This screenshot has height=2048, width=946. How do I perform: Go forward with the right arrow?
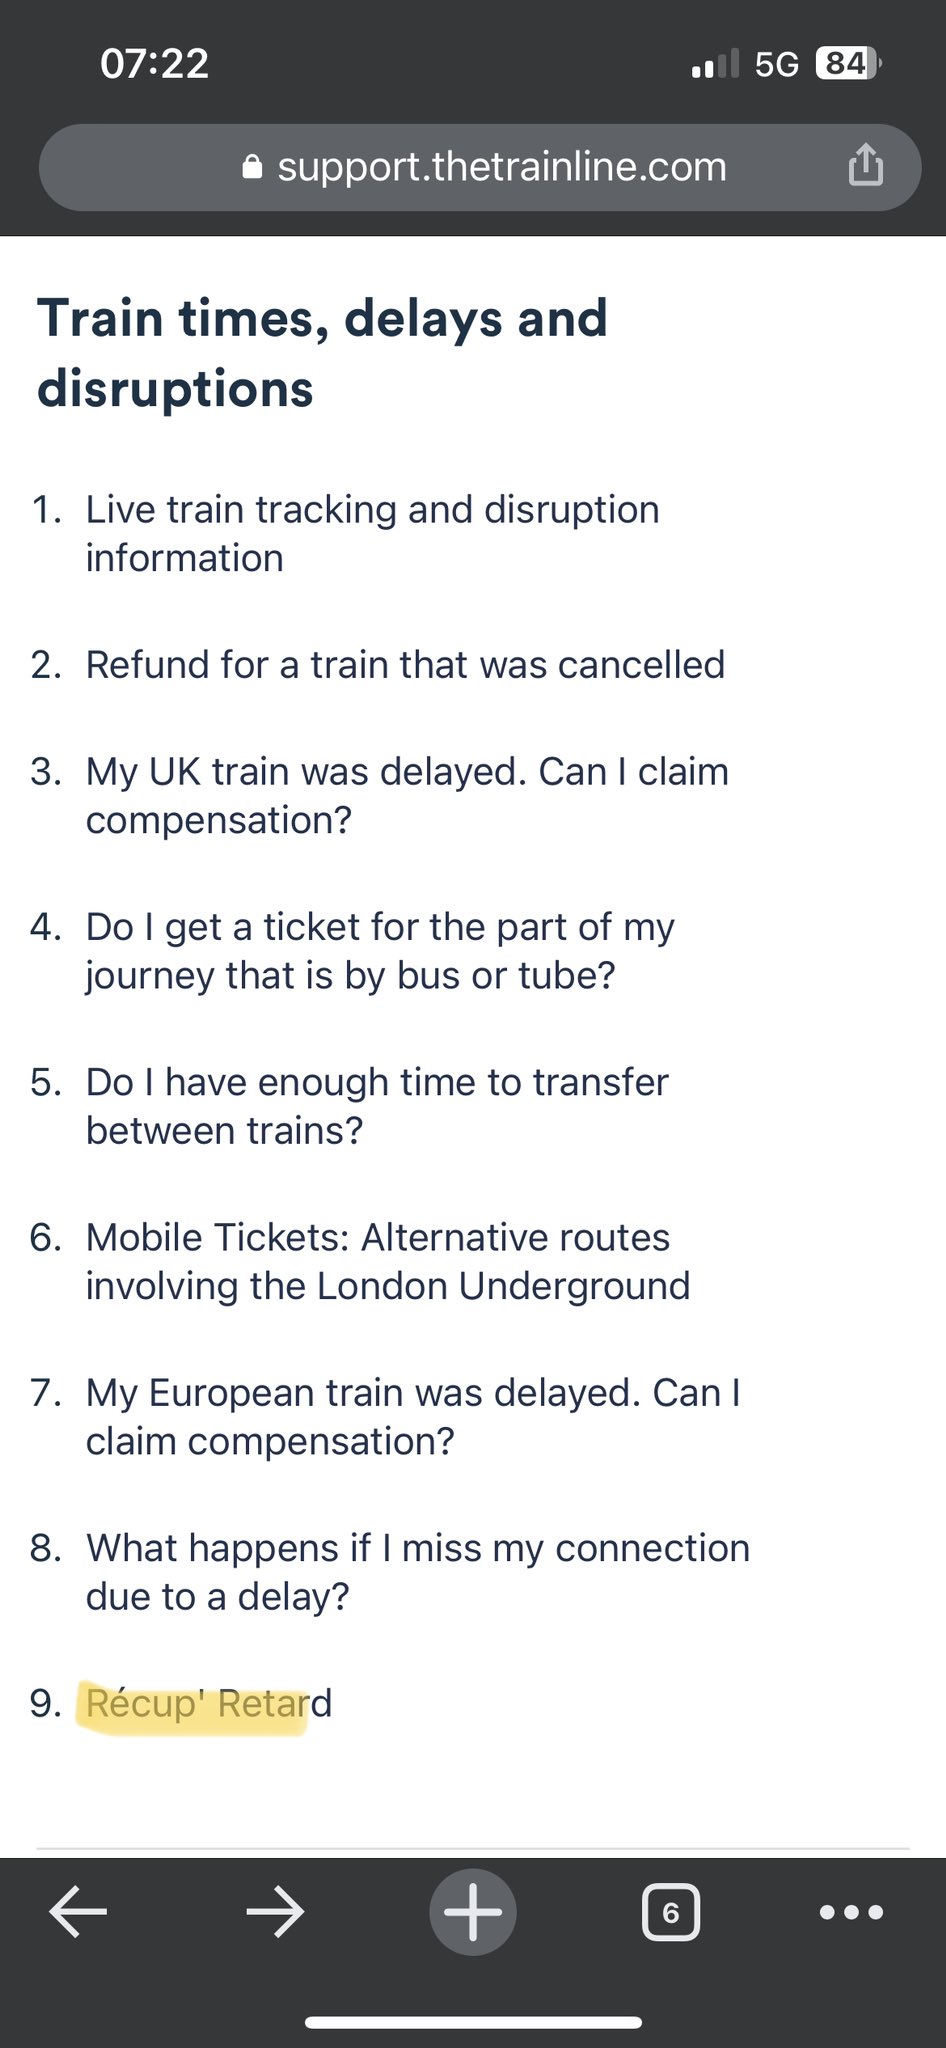tap(275, 1912)
